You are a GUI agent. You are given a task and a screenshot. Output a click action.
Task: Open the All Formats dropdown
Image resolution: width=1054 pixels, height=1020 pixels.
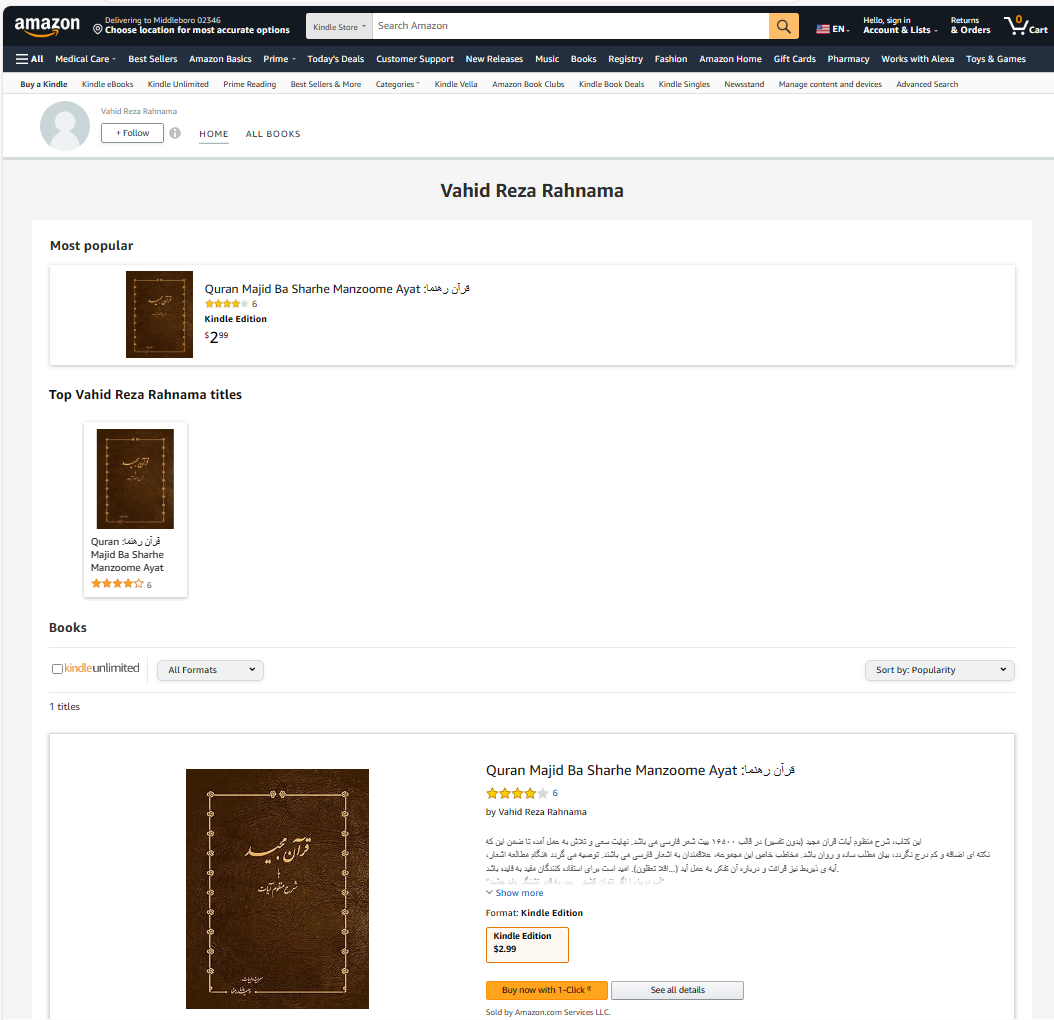(210, 670)
